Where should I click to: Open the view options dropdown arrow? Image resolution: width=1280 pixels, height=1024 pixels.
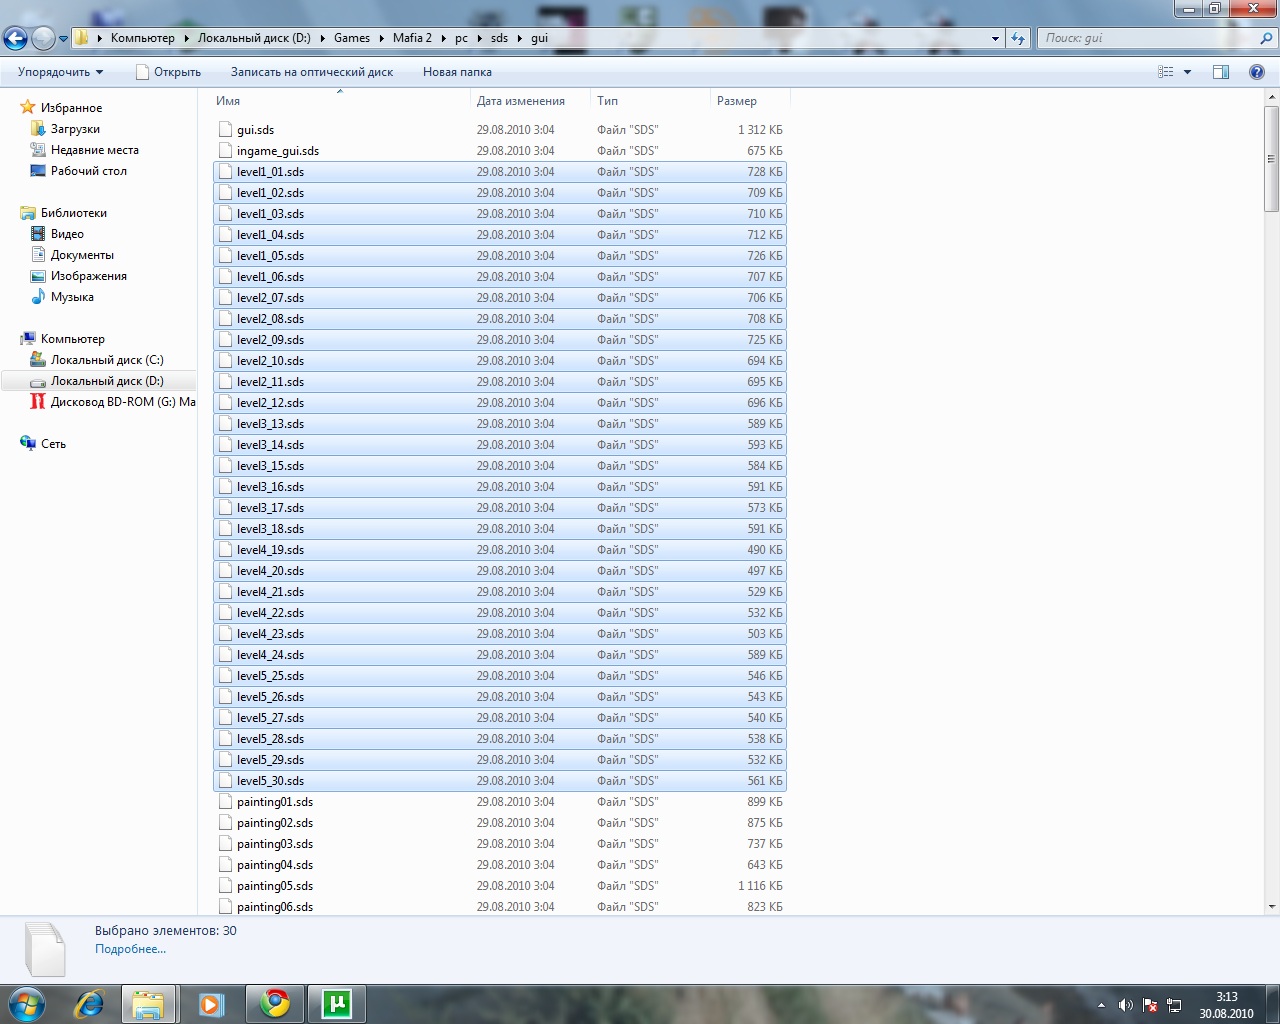(1188, 72)
